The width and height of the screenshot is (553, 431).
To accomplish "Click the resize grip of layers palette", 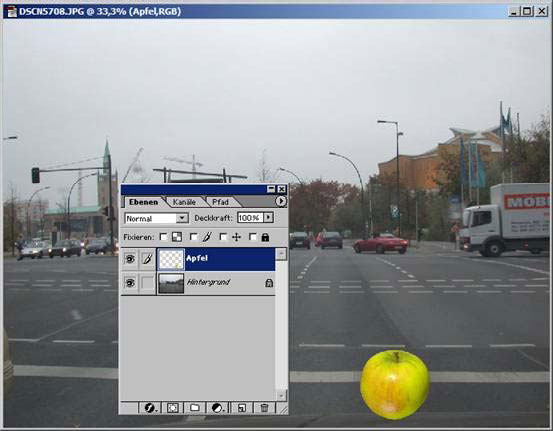I will tap(283, 409).
